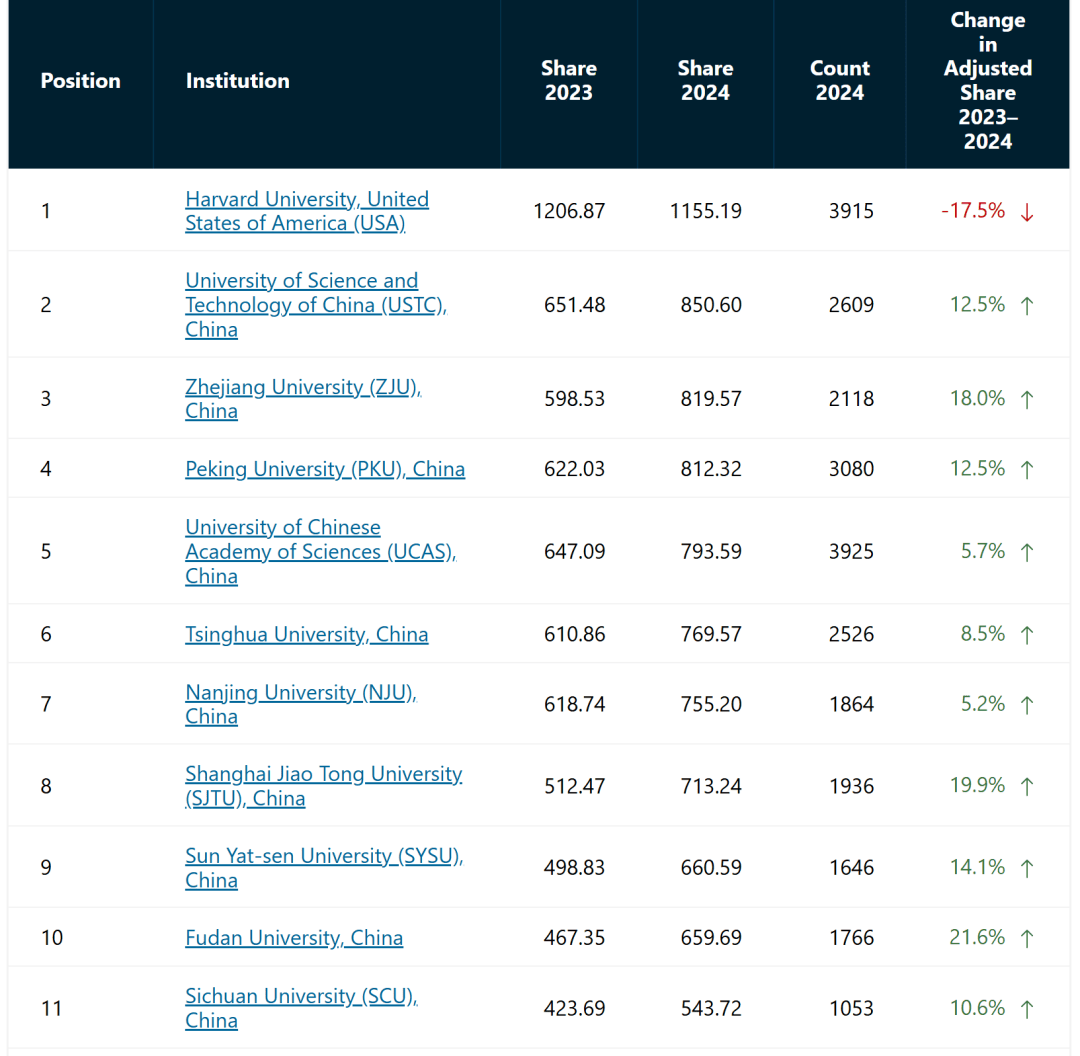Click the up arrow next to 19.9%
The width and height of the screenshot is (1080, 1056).
click(x=1027, y=787)
